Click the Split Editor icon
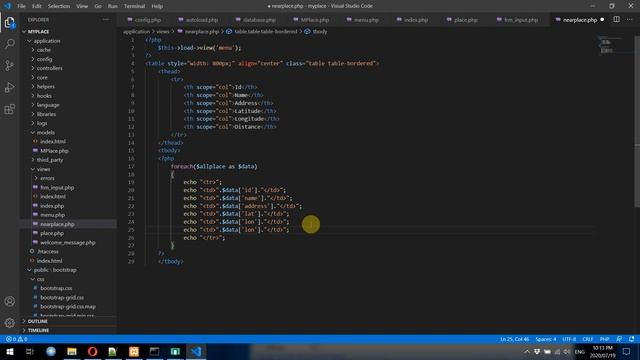Image resolution: width=640 pixels, height=360 pixels. point(616,20)
